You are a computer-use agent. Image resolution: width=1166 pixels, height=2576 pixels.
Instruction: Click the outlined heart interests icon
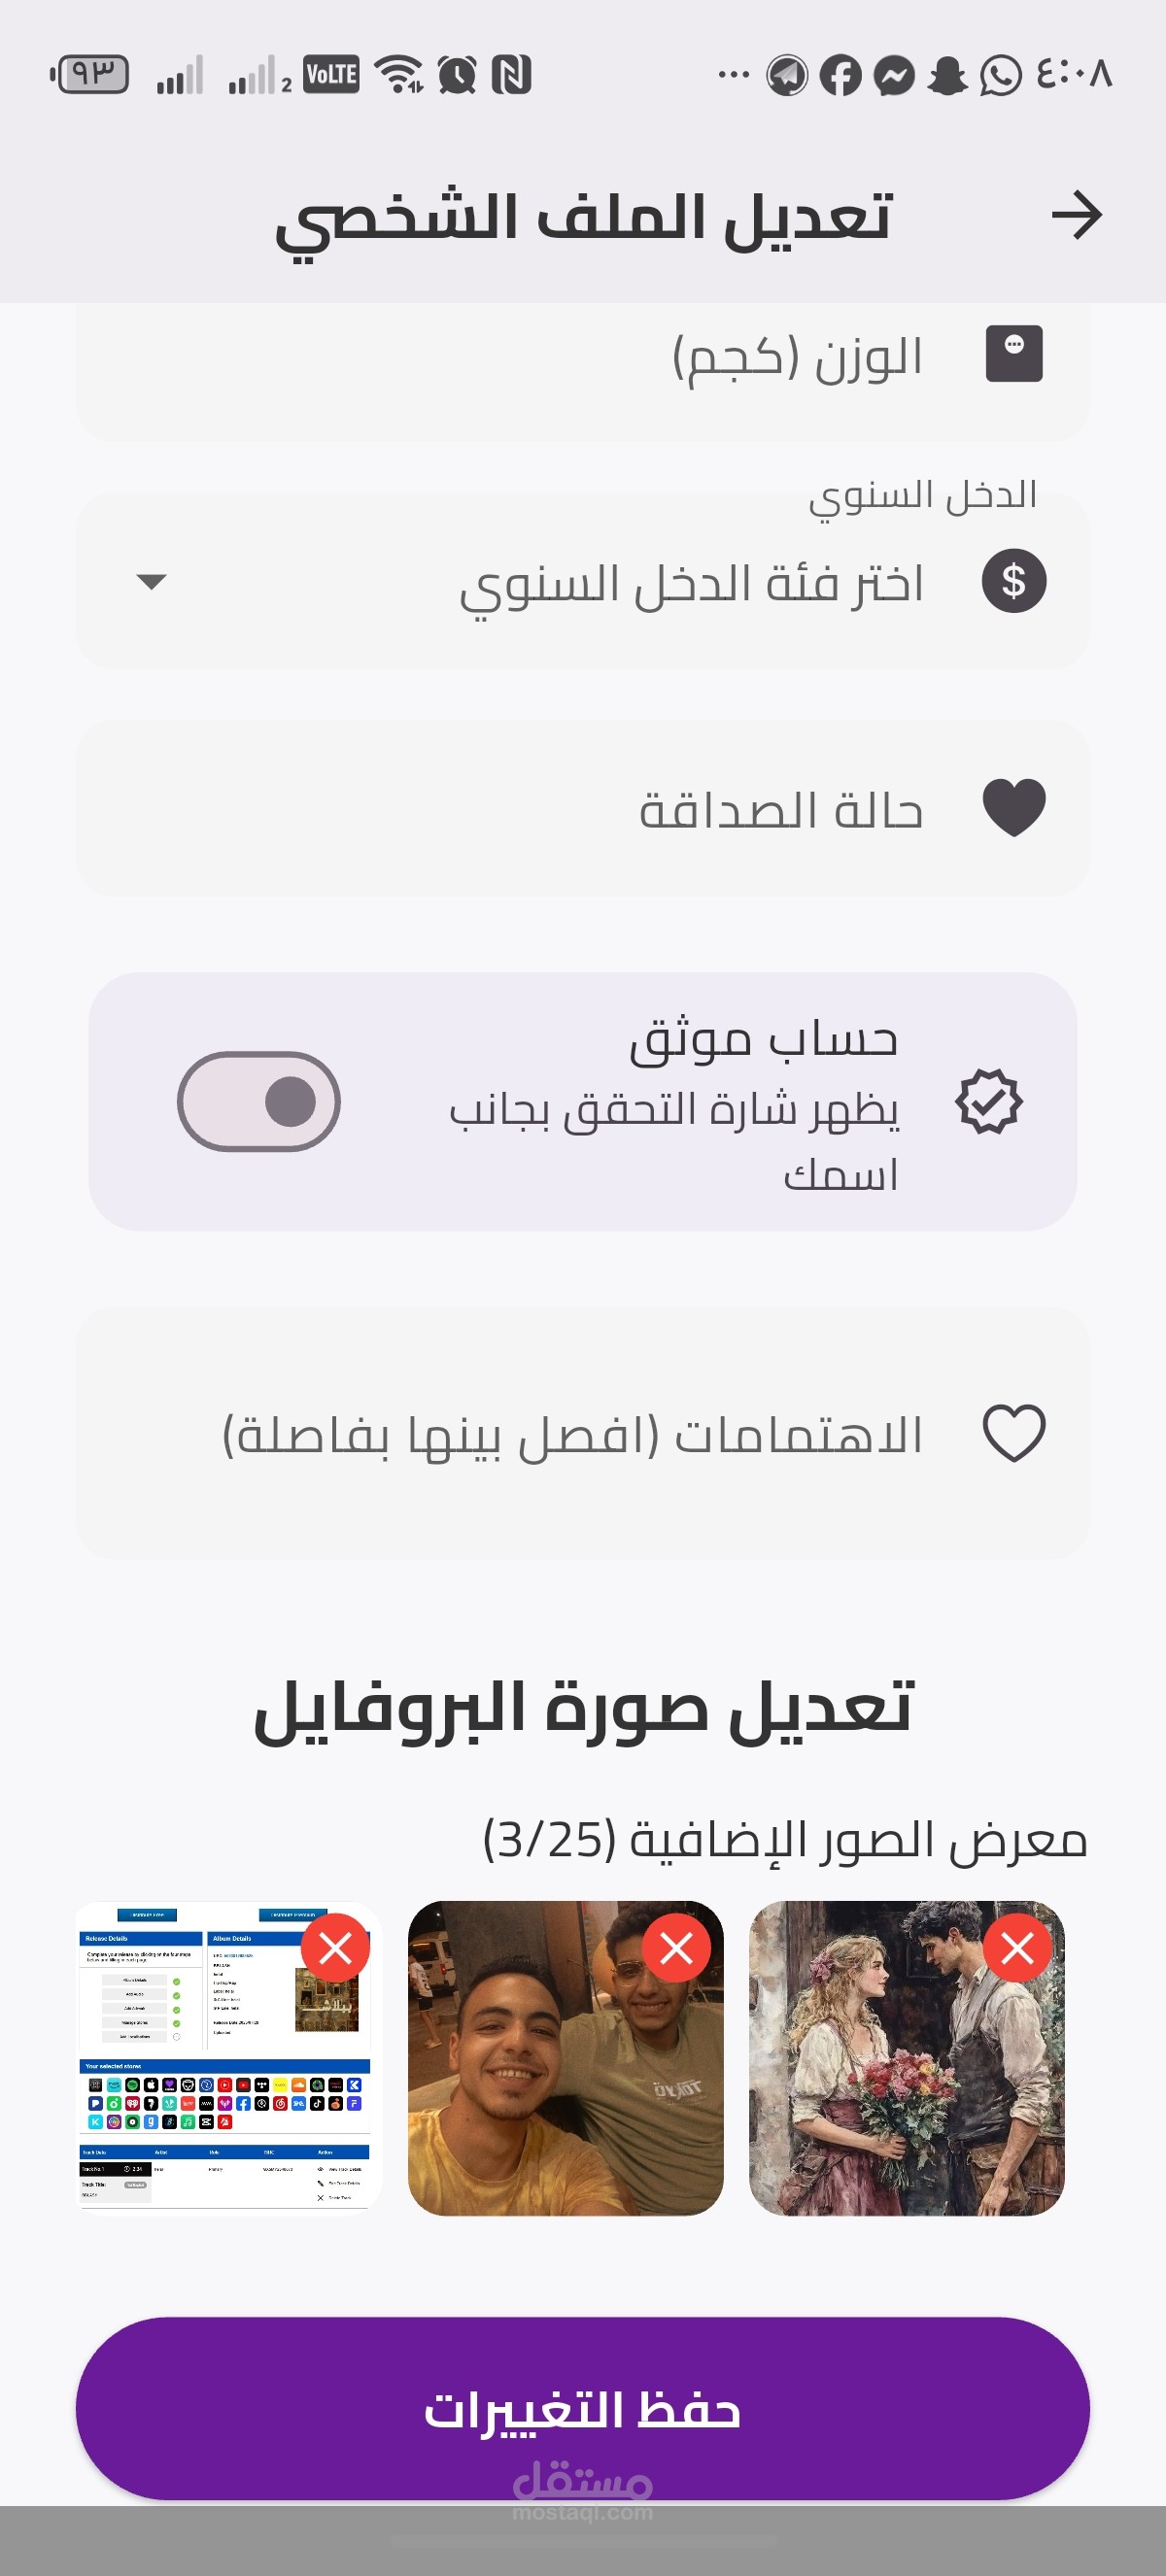point(1014,1433)
